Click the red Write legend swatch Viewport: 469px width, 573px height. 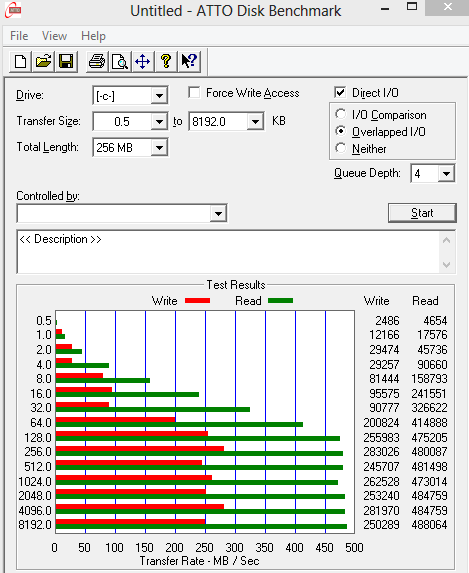tap(197, 300)
